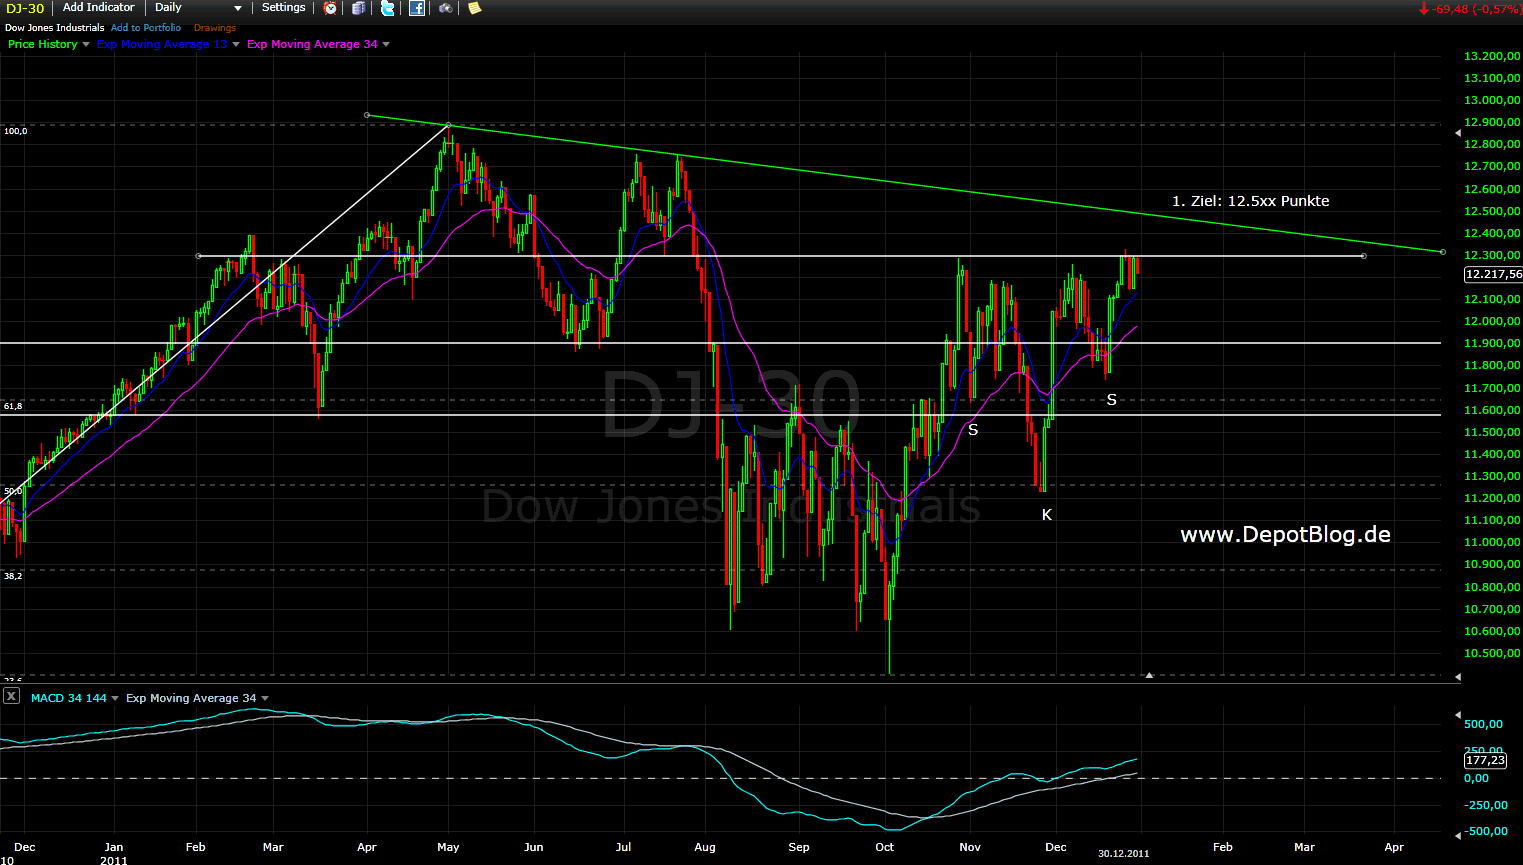Expand Exp Moving Average 13 dropdown
This screenshot has width=1523, height=865.
point(236,45)
